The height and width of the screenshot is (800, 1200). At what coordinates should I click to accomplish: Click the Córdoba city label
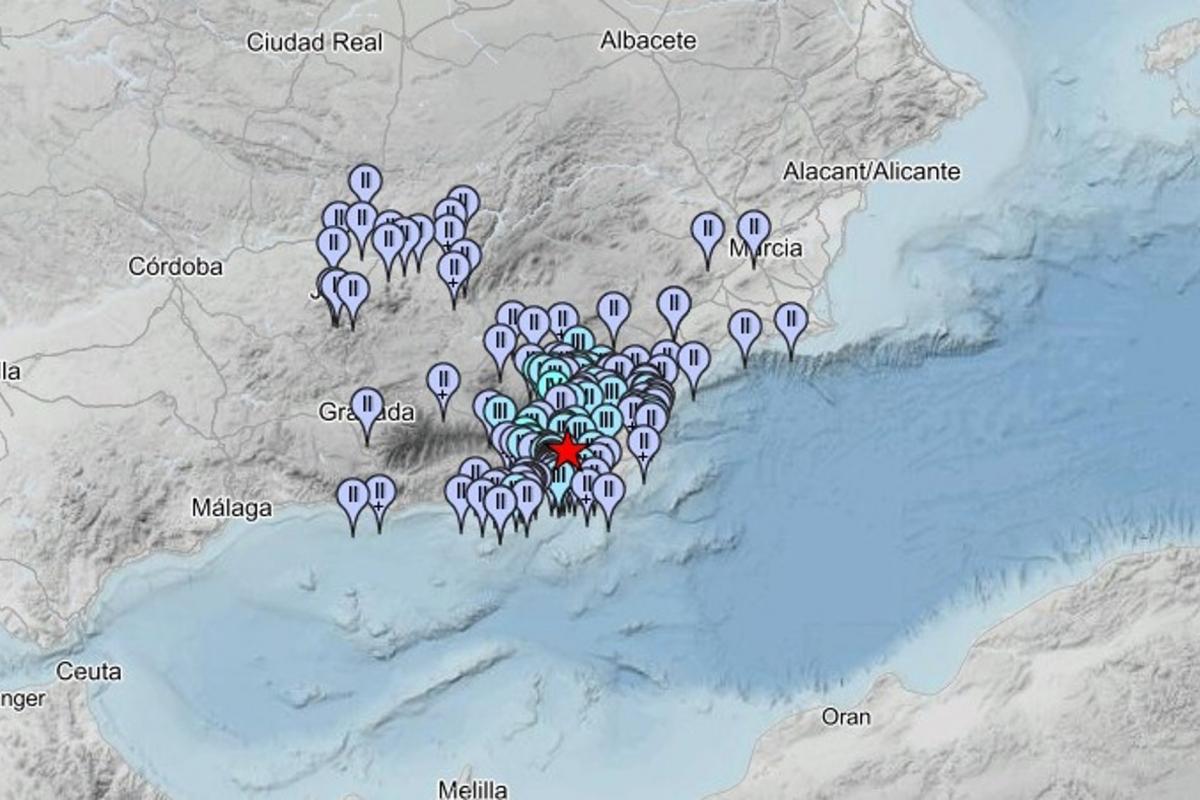(175, 267)
